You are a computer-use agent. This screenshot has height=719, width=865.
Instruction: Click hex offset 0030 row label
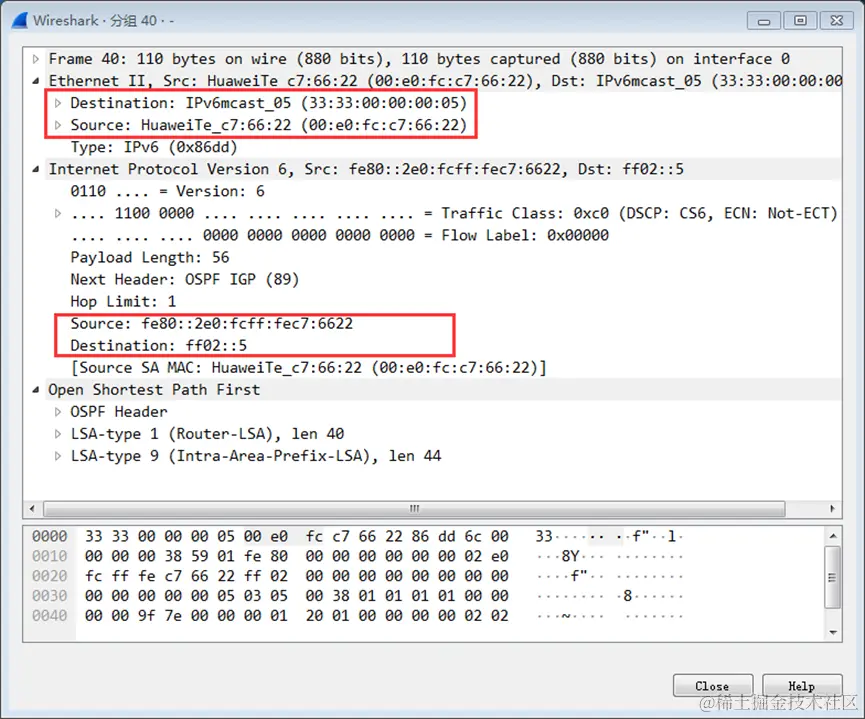[x=50, y=596]
